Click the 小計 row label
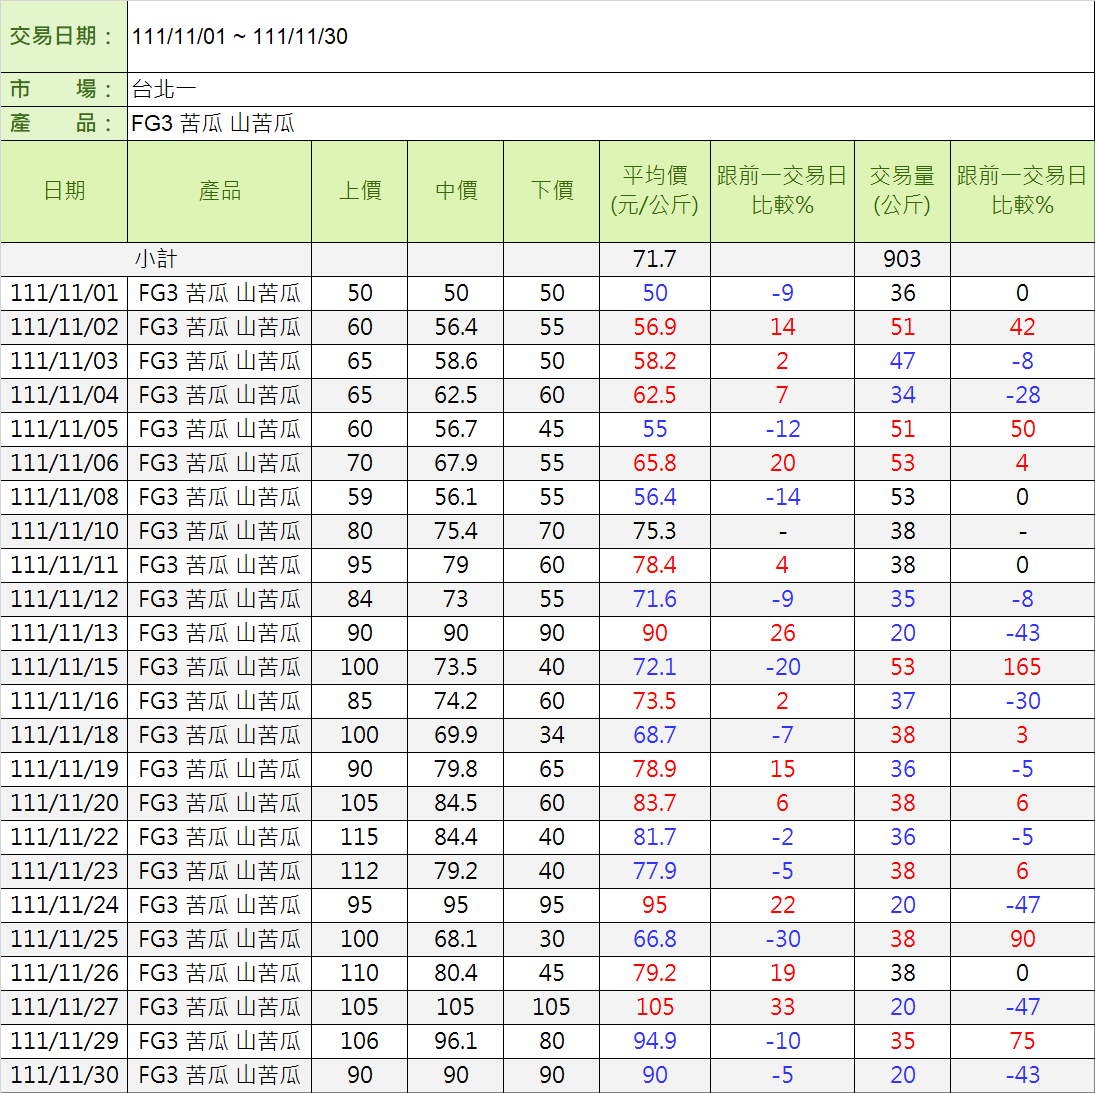The image size is (1095, 1093). tap(156, 259)
